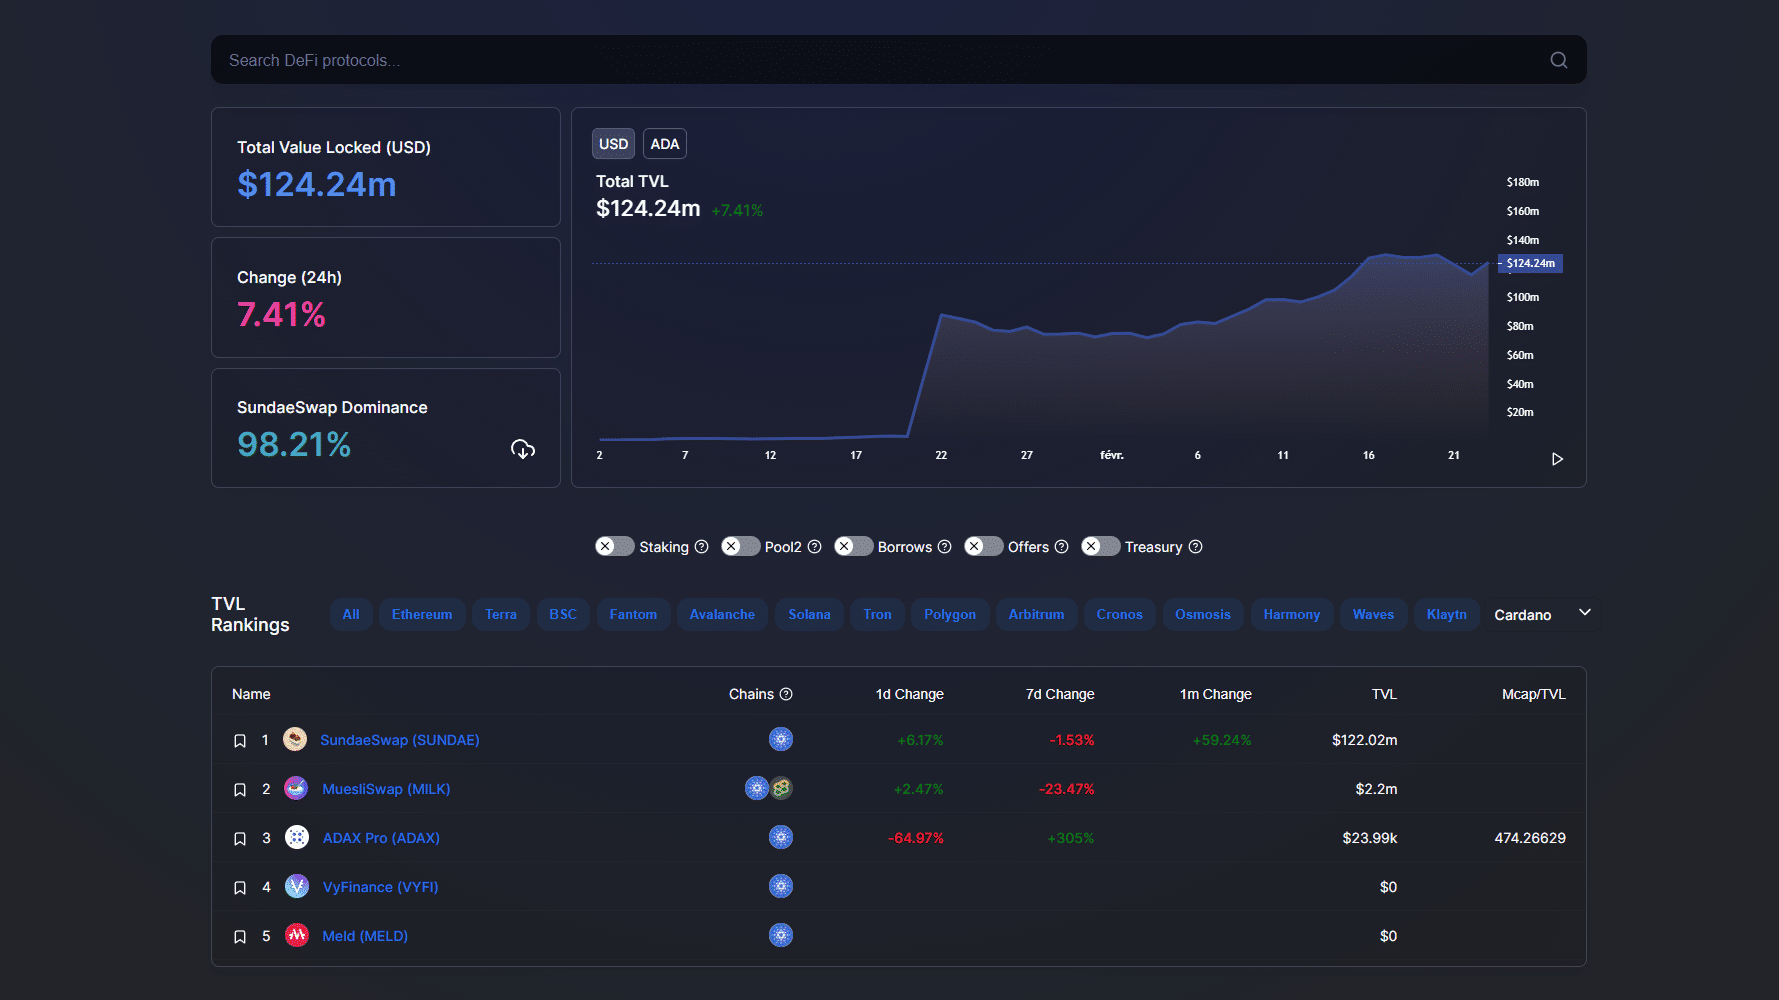Bookmark the VyFinance row
This screenshot has width=1779, height=1000.
click(240, 888)
